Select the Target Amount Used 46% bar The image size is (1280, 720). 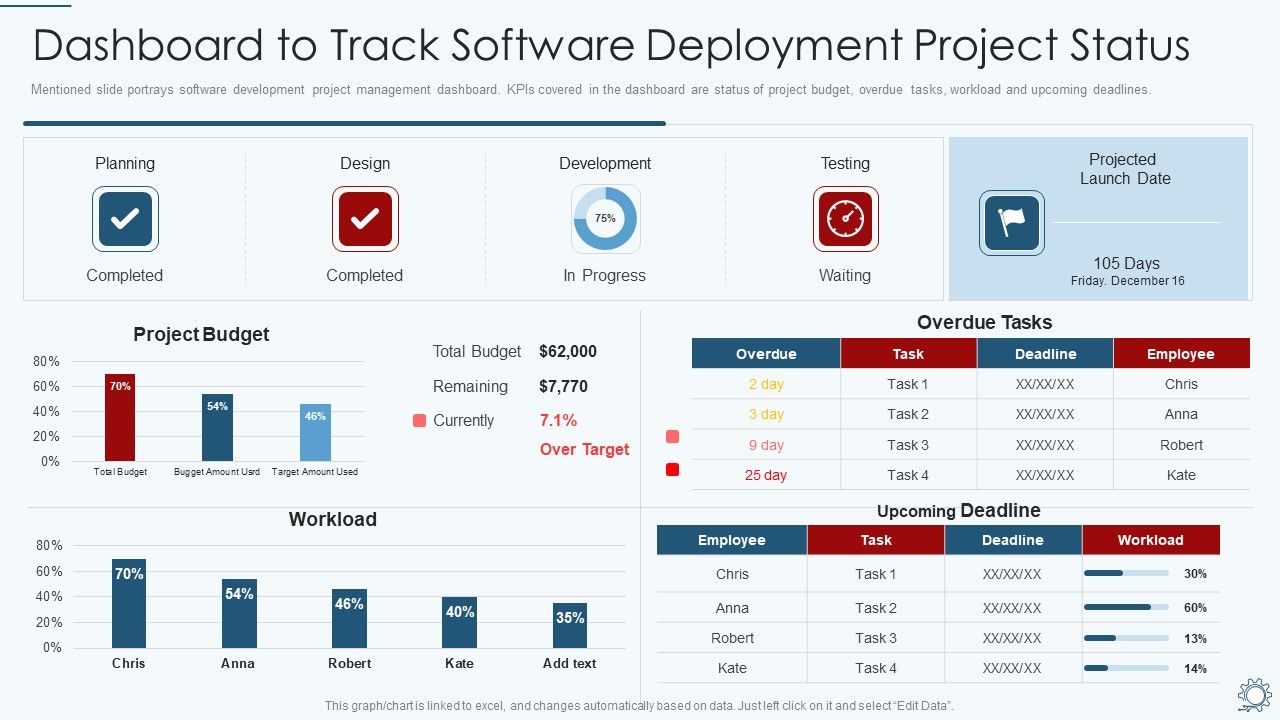click(x=315, y=433)
